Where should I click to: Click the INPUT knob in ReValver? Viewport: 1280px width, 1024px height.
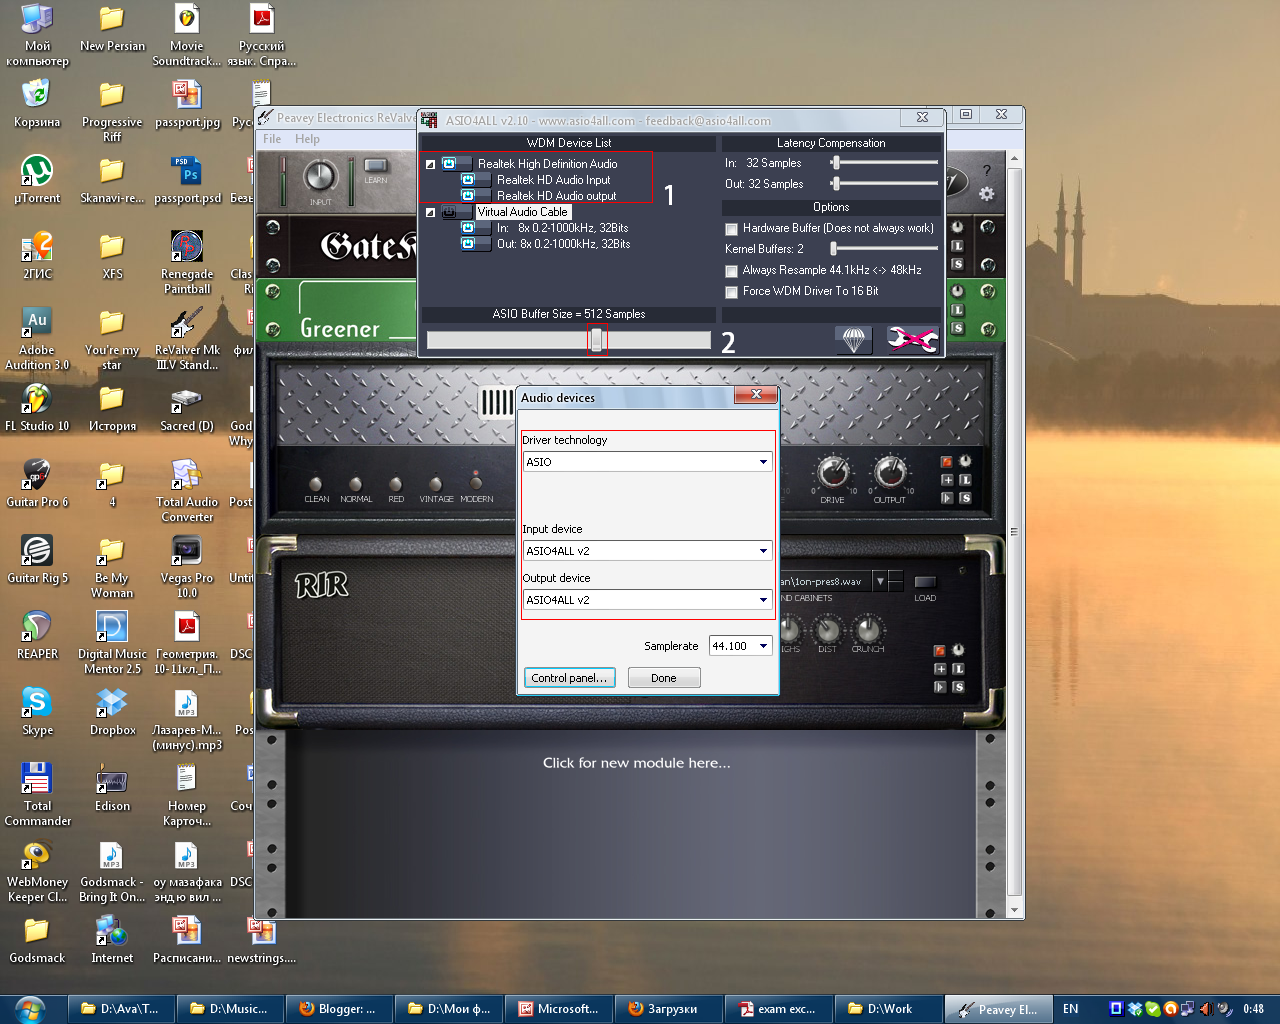tap(320, 176)
